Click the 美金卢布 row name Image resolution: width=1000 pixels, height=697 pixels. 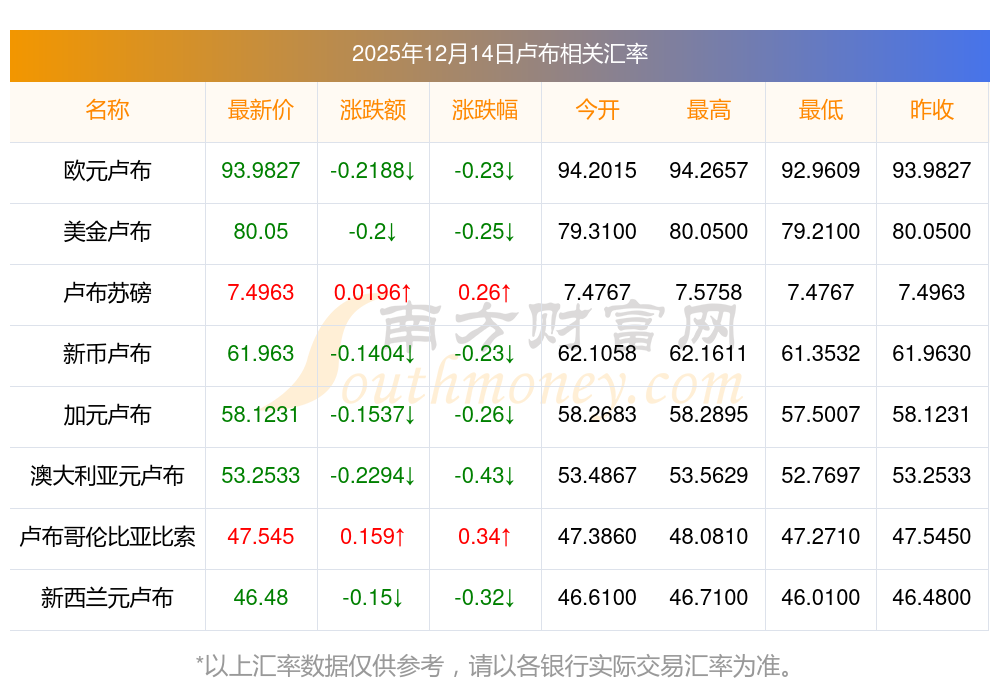tap(107, 231)
